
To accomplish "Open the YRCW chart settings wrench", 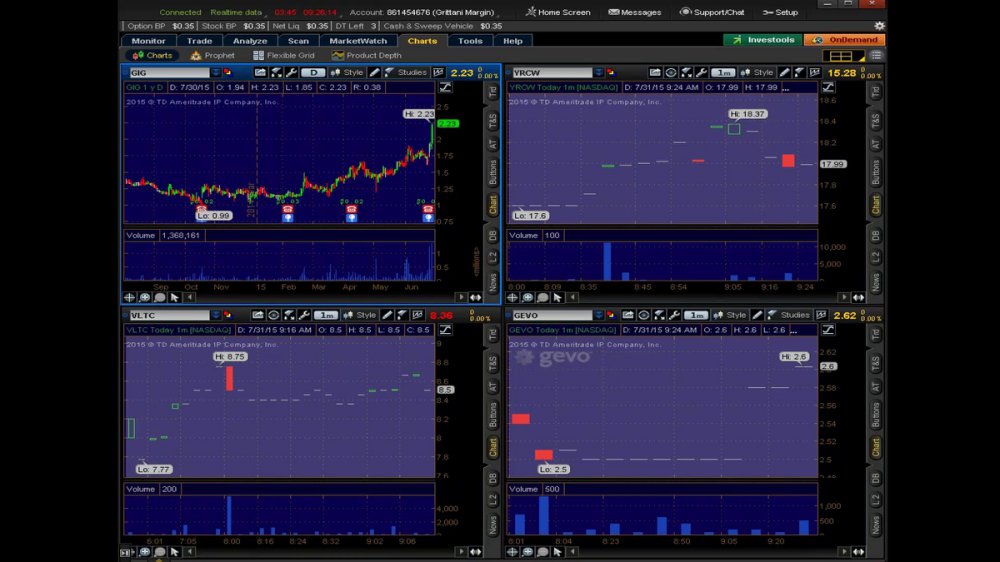I will pyautogui.click(x=702, y=73).
